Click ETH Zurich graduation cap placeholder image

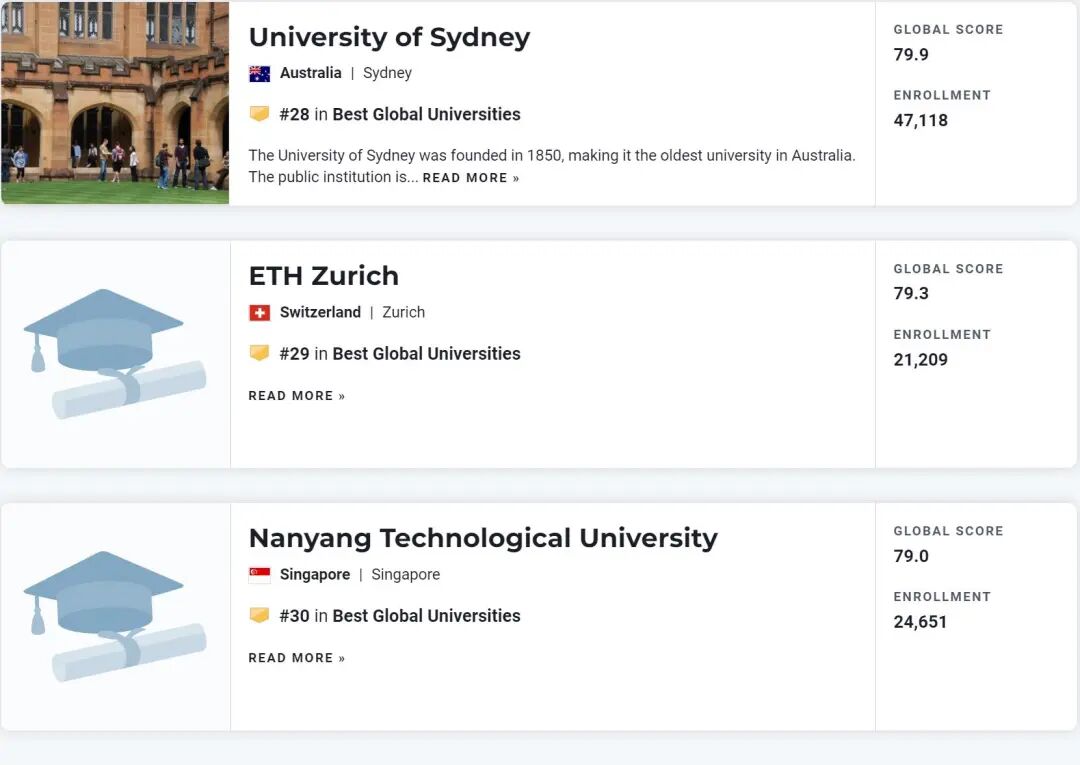pyautogui.click(x=114, y=353)
